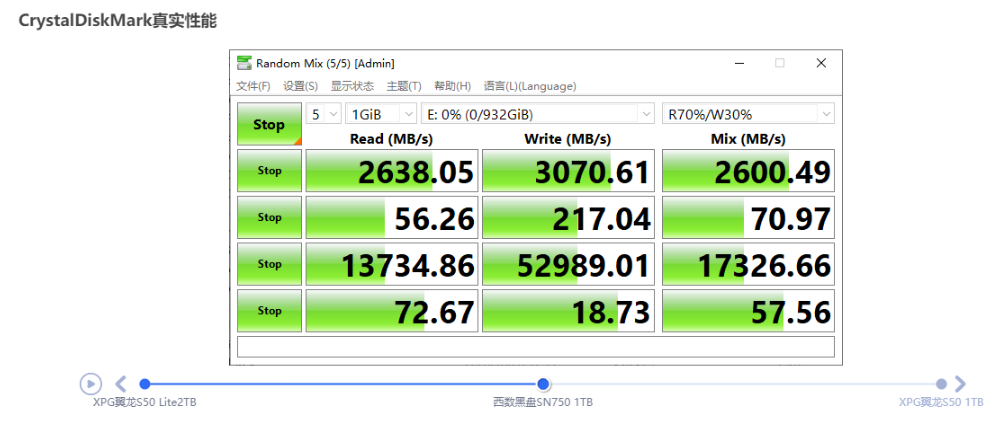This screenshot has height=429, width=1006.
Task: Open the 主题(T) menu
Action: coord(404,86)
